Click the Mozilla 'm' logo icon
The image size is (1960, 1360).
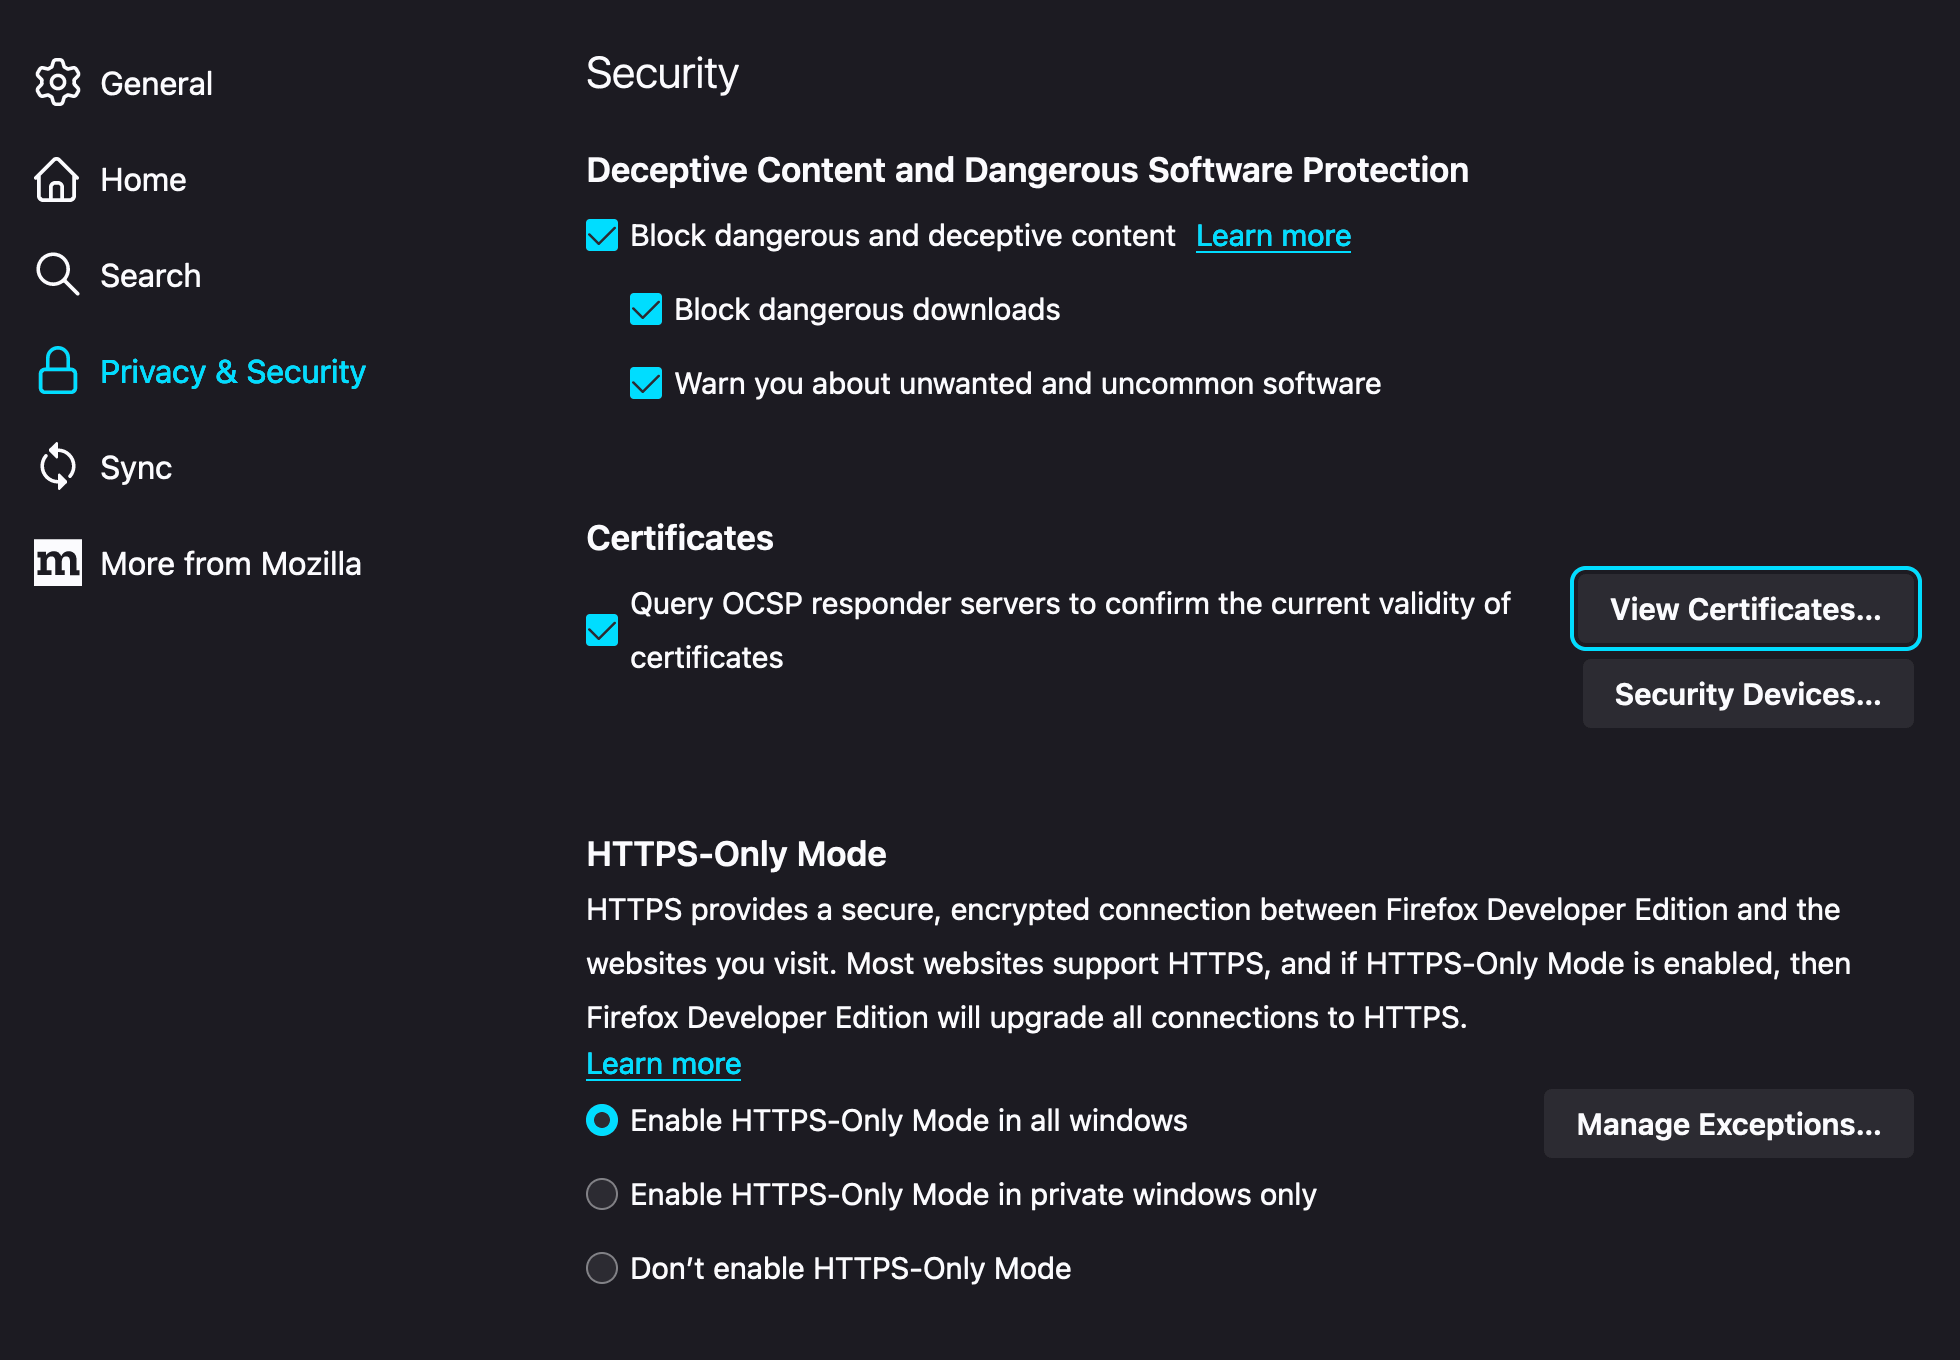click(57, 563)
